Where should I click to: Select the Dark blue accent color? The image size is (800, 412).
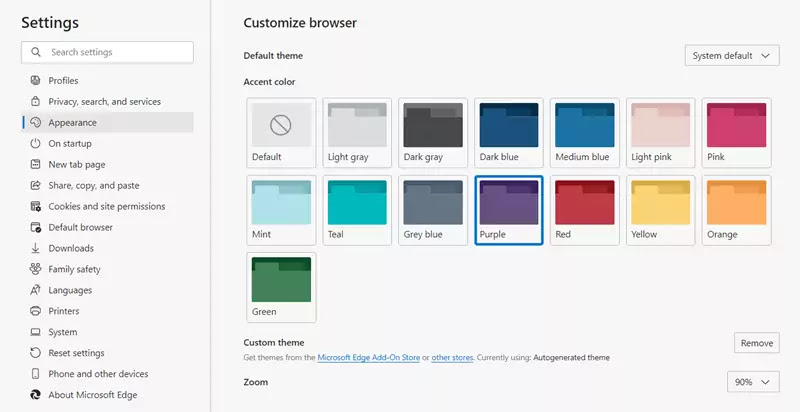(x=509, y=133)
